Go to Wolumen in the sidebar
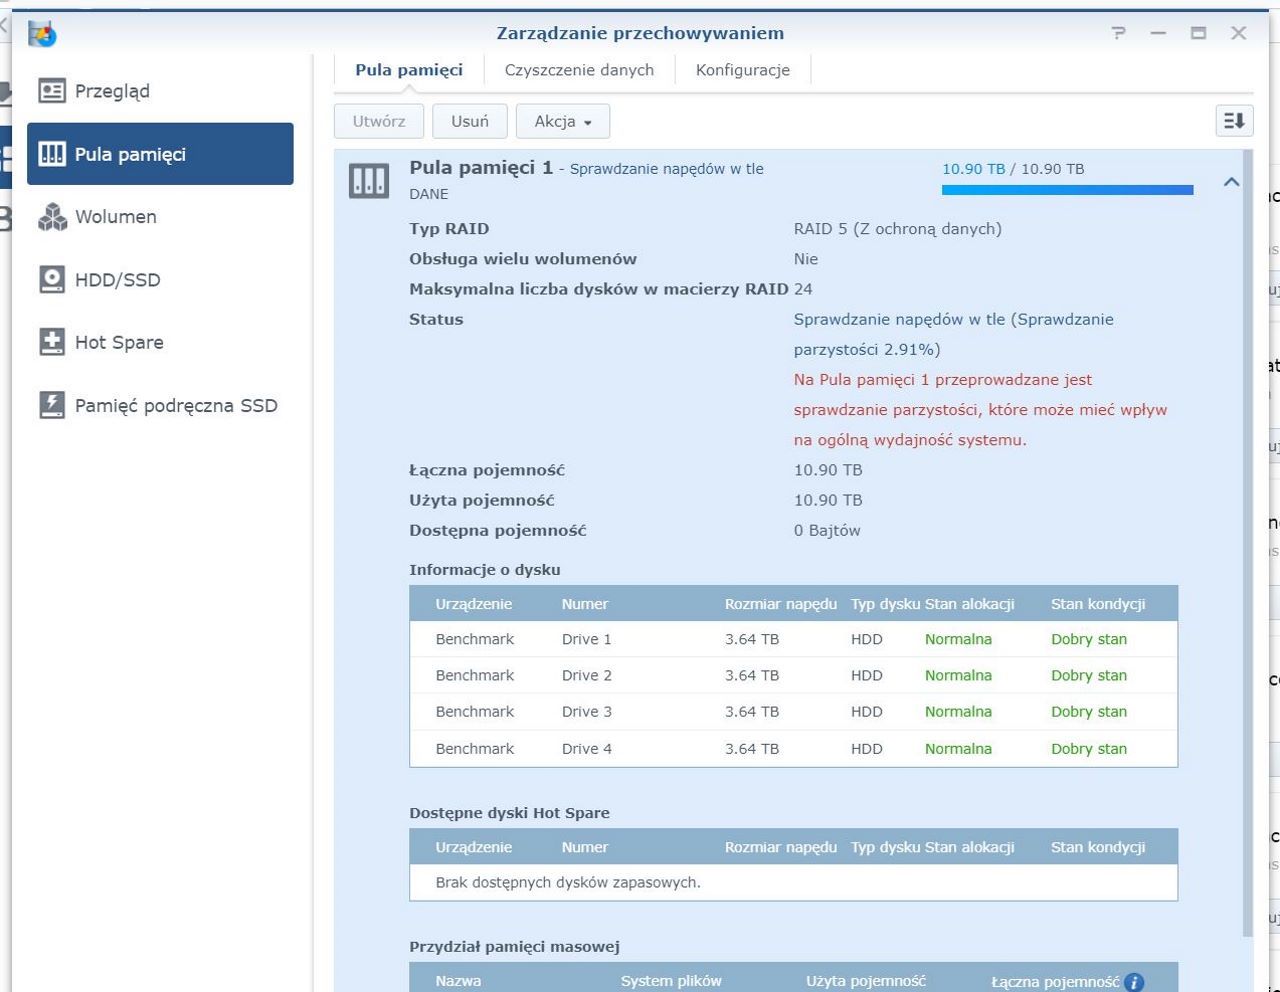 point(160,217)
